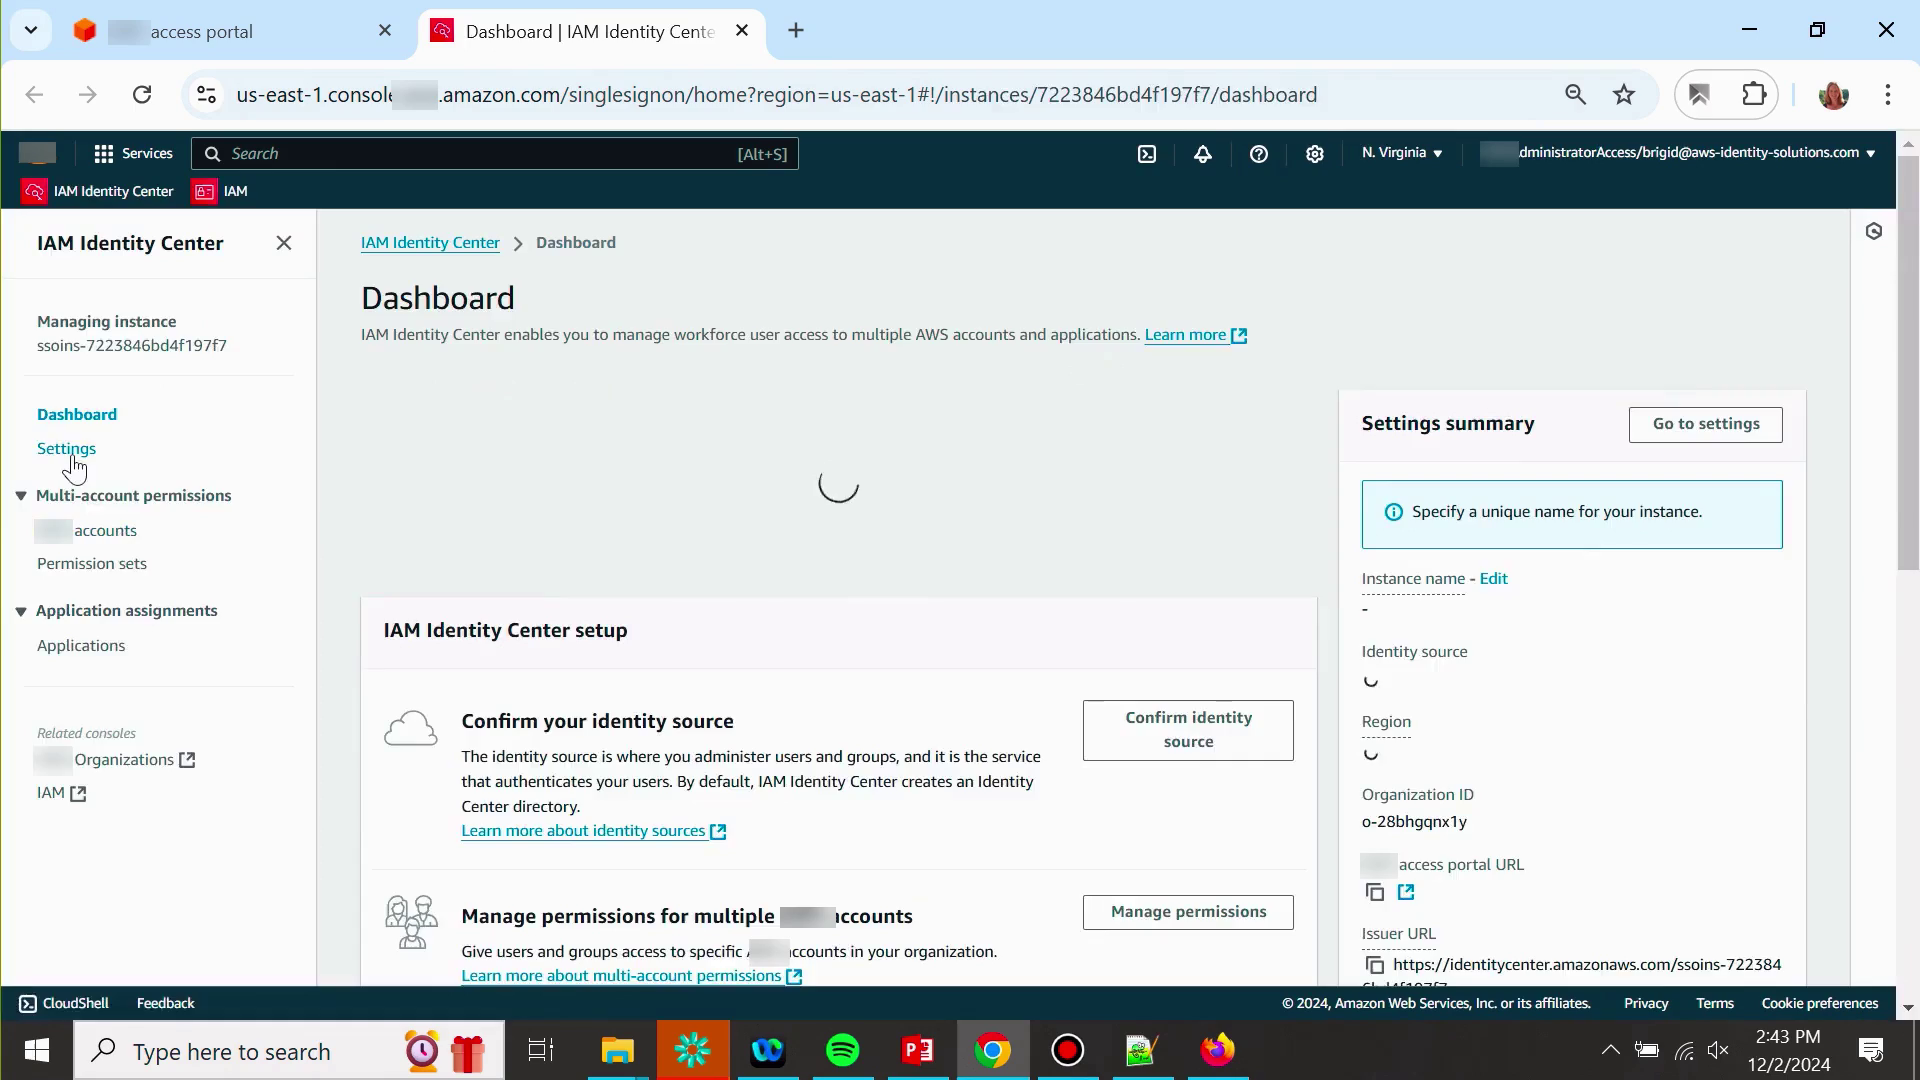Select the Dashboard IAM Identity Center tab
The image size is (1920, 1080).
pyautogui.click(x=590, y=31)
